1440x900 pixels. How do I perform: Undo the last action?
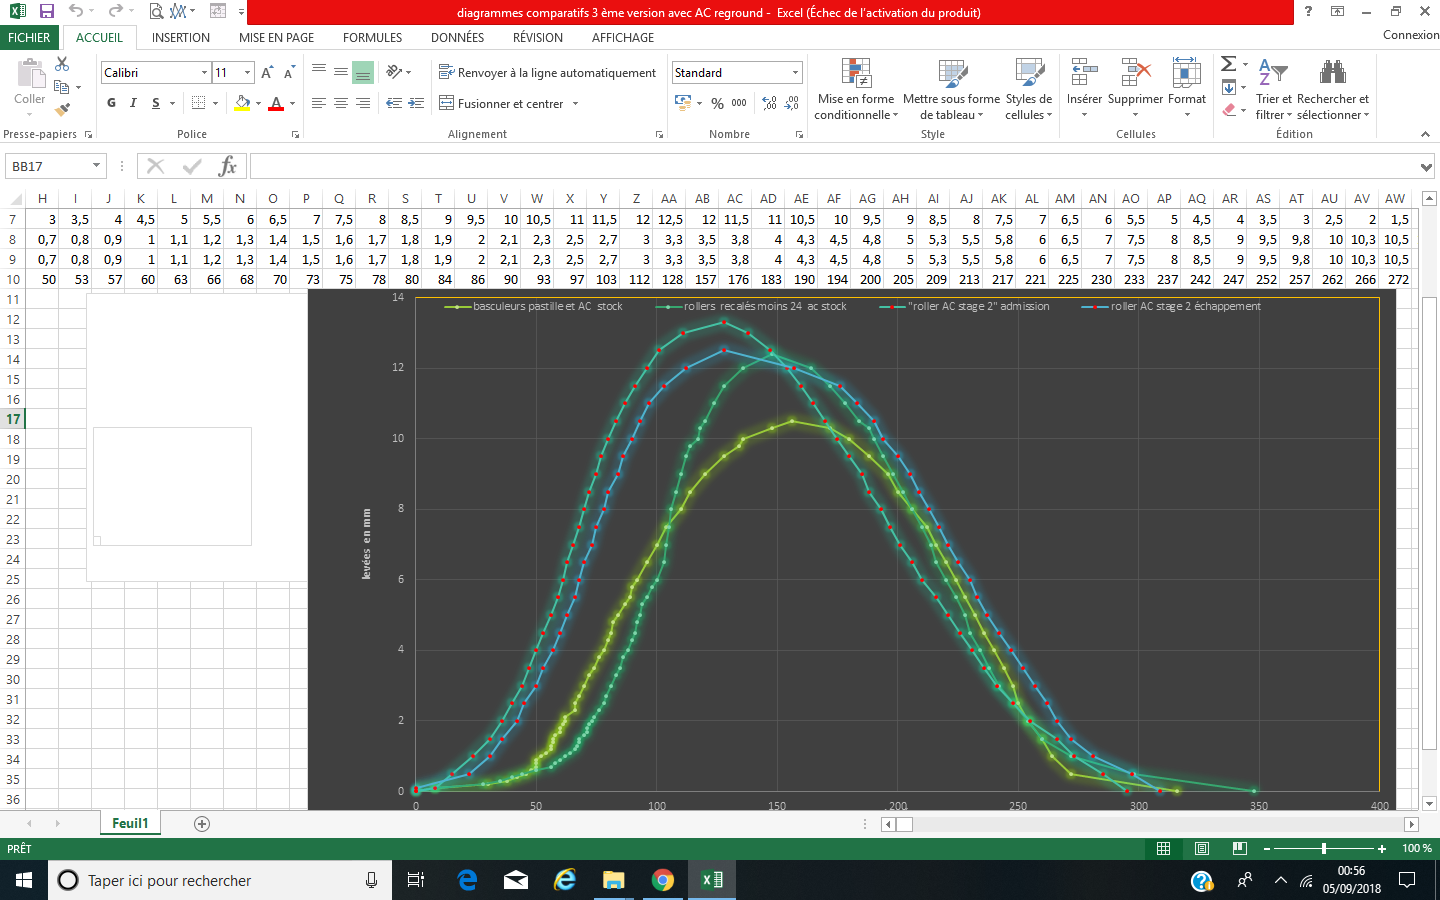click(x=76, y=11)
